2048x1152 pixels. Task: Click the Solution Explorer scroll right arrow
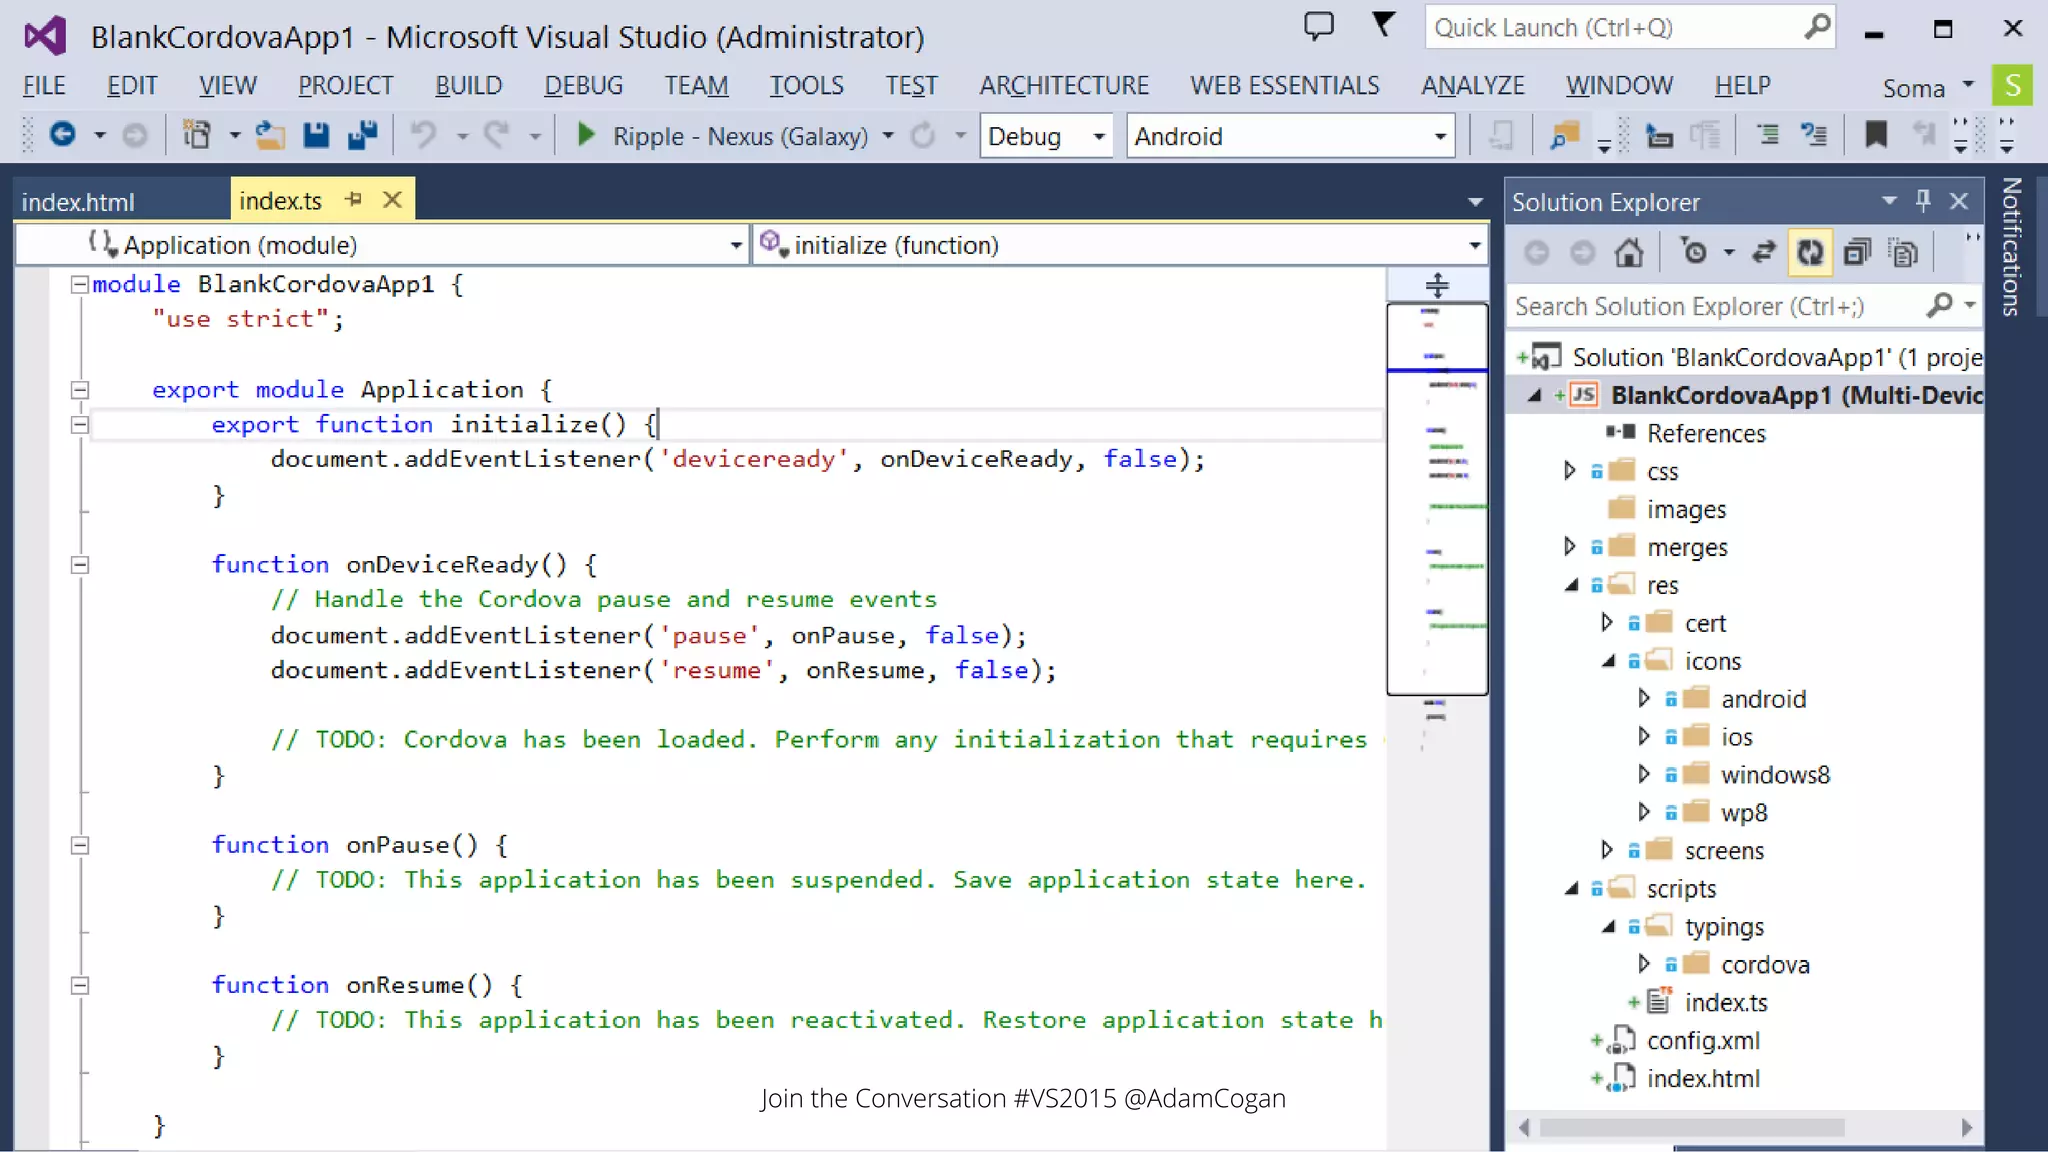point(1966,1128)
